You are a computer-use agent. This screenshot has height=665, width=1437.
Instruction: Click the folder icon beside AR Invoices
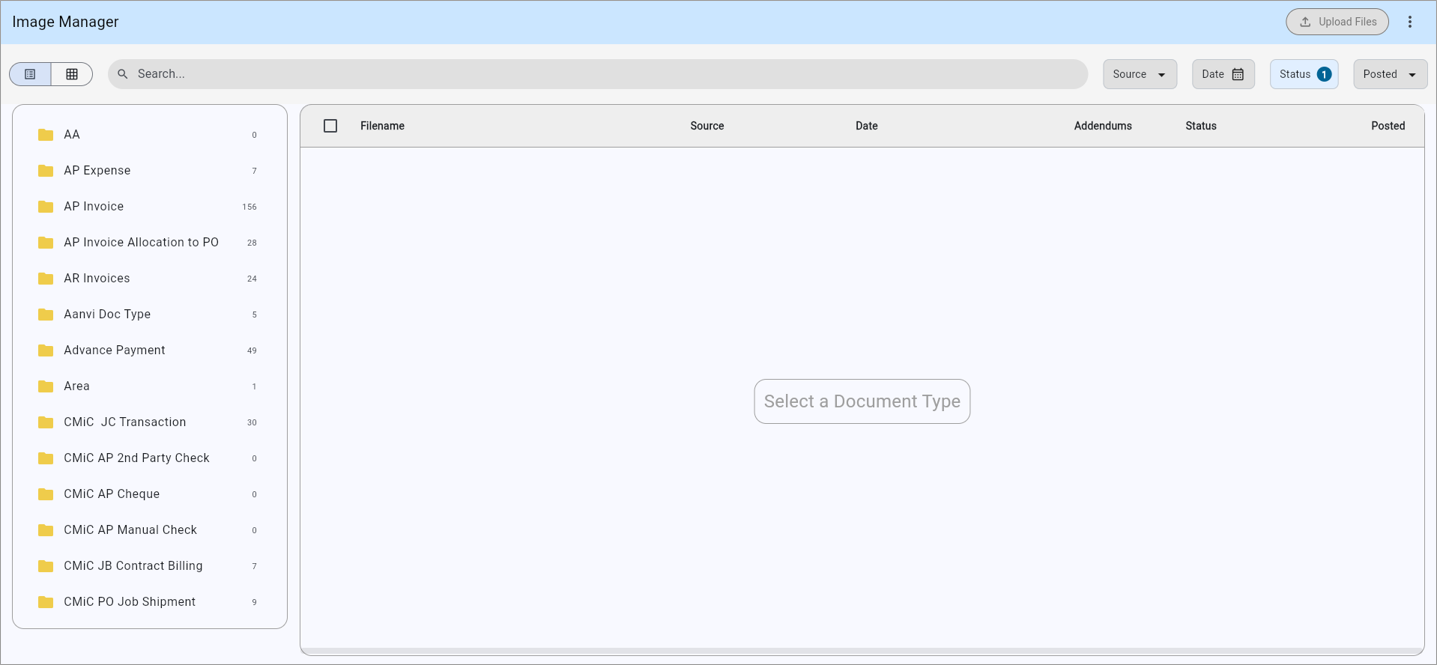click(x=45, y=279)
